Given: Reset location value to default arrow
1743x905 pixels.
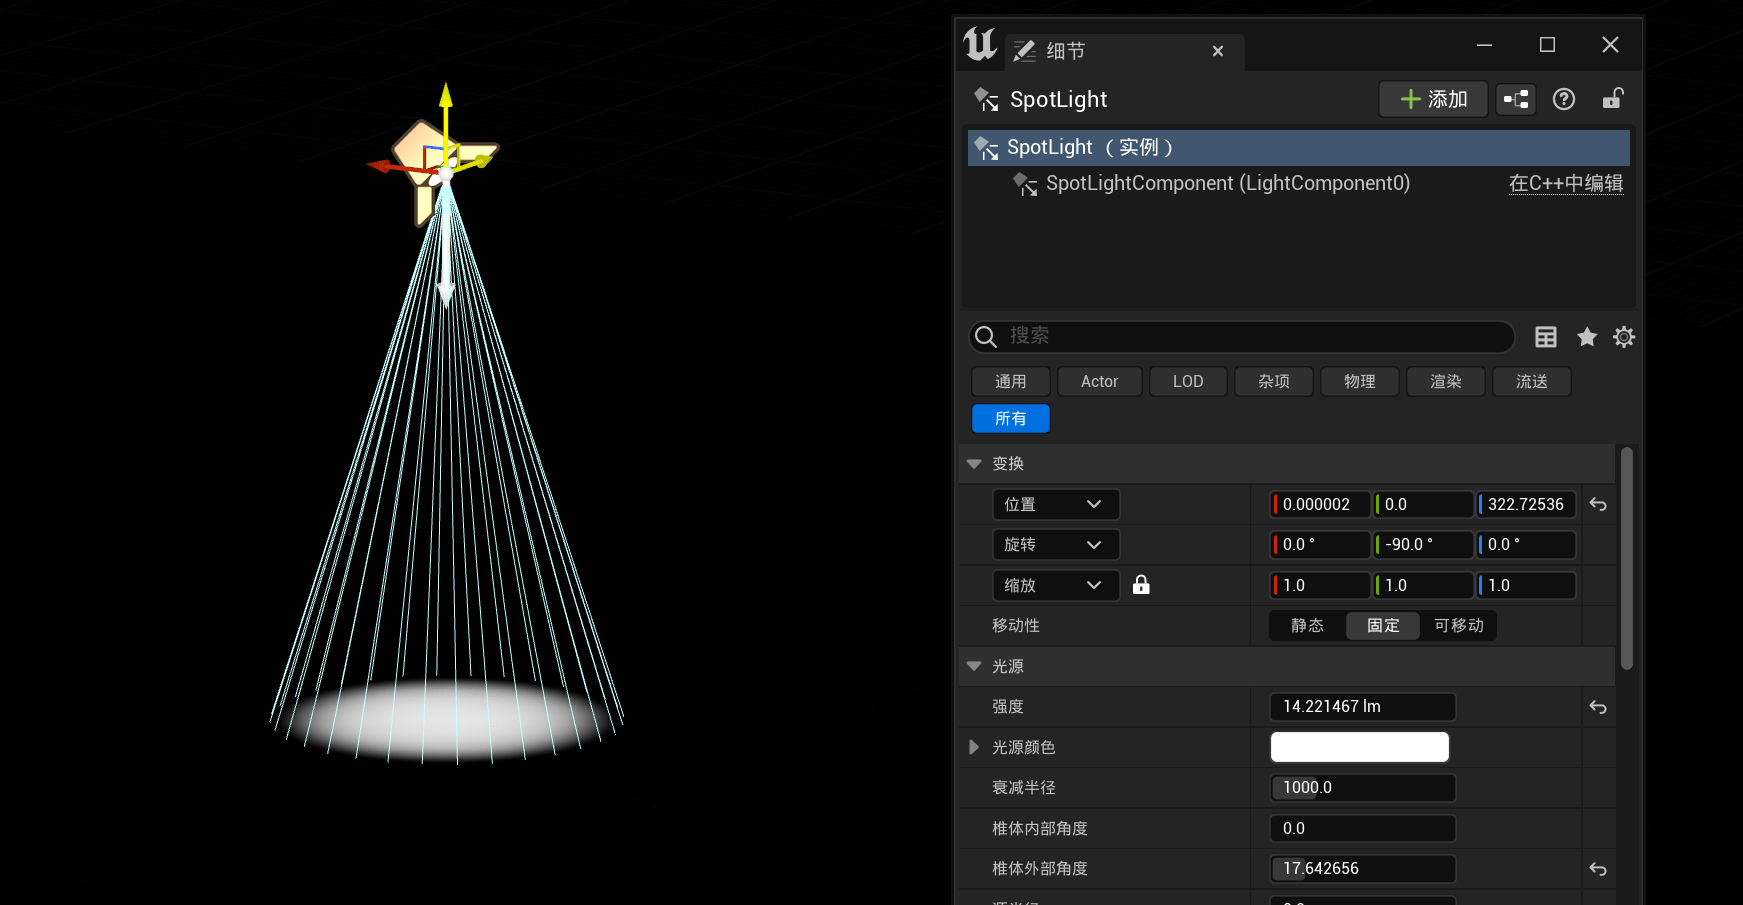Looking at the screenshot, I should [1598, 505].
